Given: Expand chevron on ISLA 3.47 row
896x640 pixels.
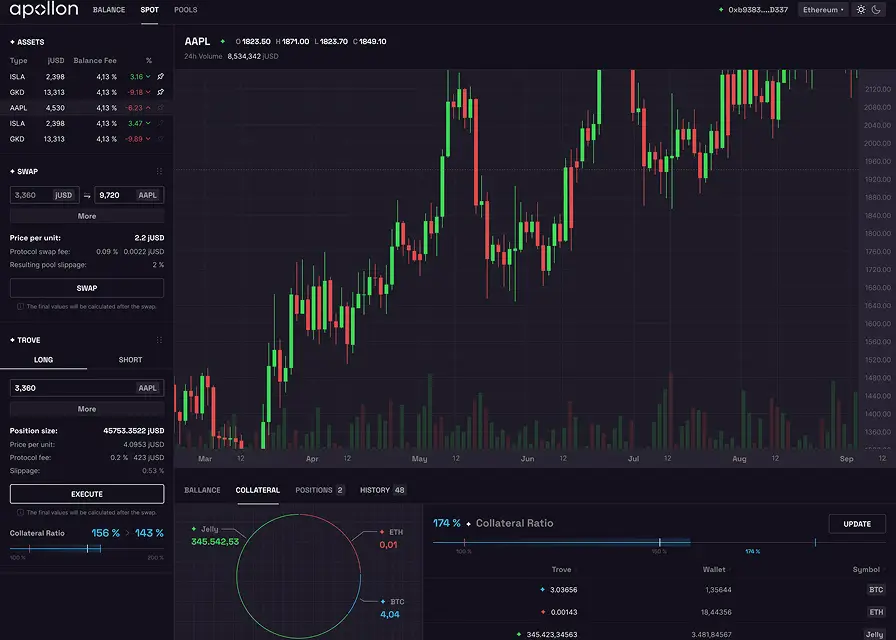Looking at the screenshot, I should [148, 123].
